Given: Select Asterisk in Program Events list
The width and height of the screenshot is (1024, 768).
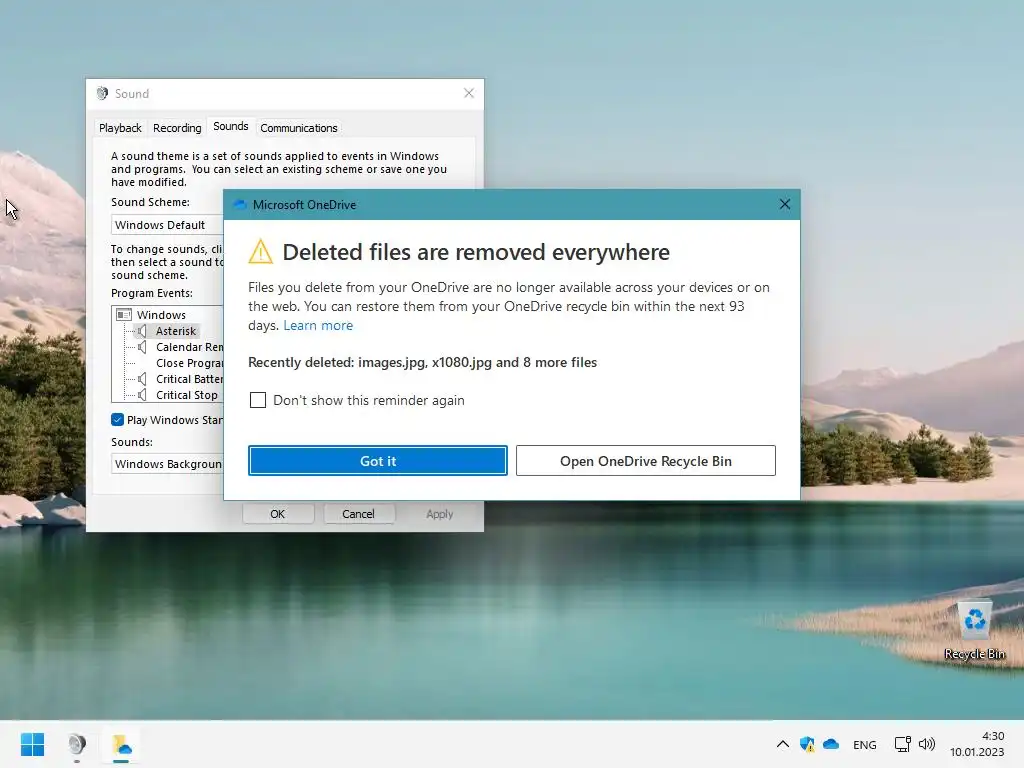Looking at the screenshot, I should coord(176,331).
